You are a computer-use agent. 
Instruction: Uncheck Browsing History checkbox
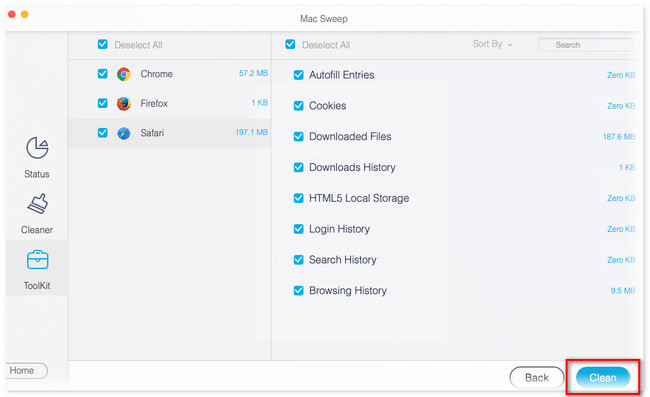pyautogui.click(x=298, y=290)
